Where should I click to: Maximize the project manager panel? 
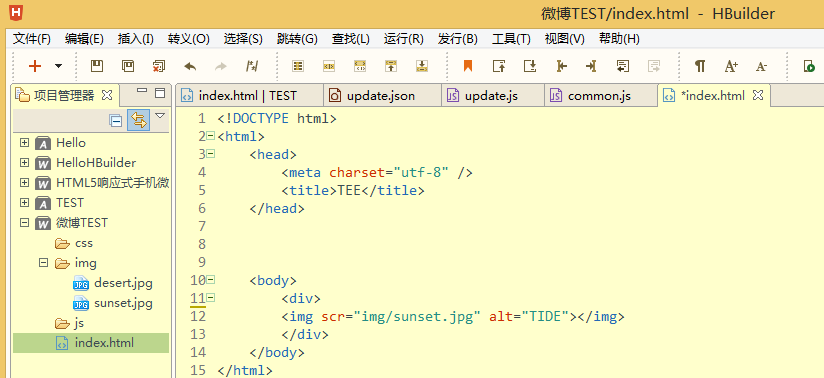click(160, 93)
